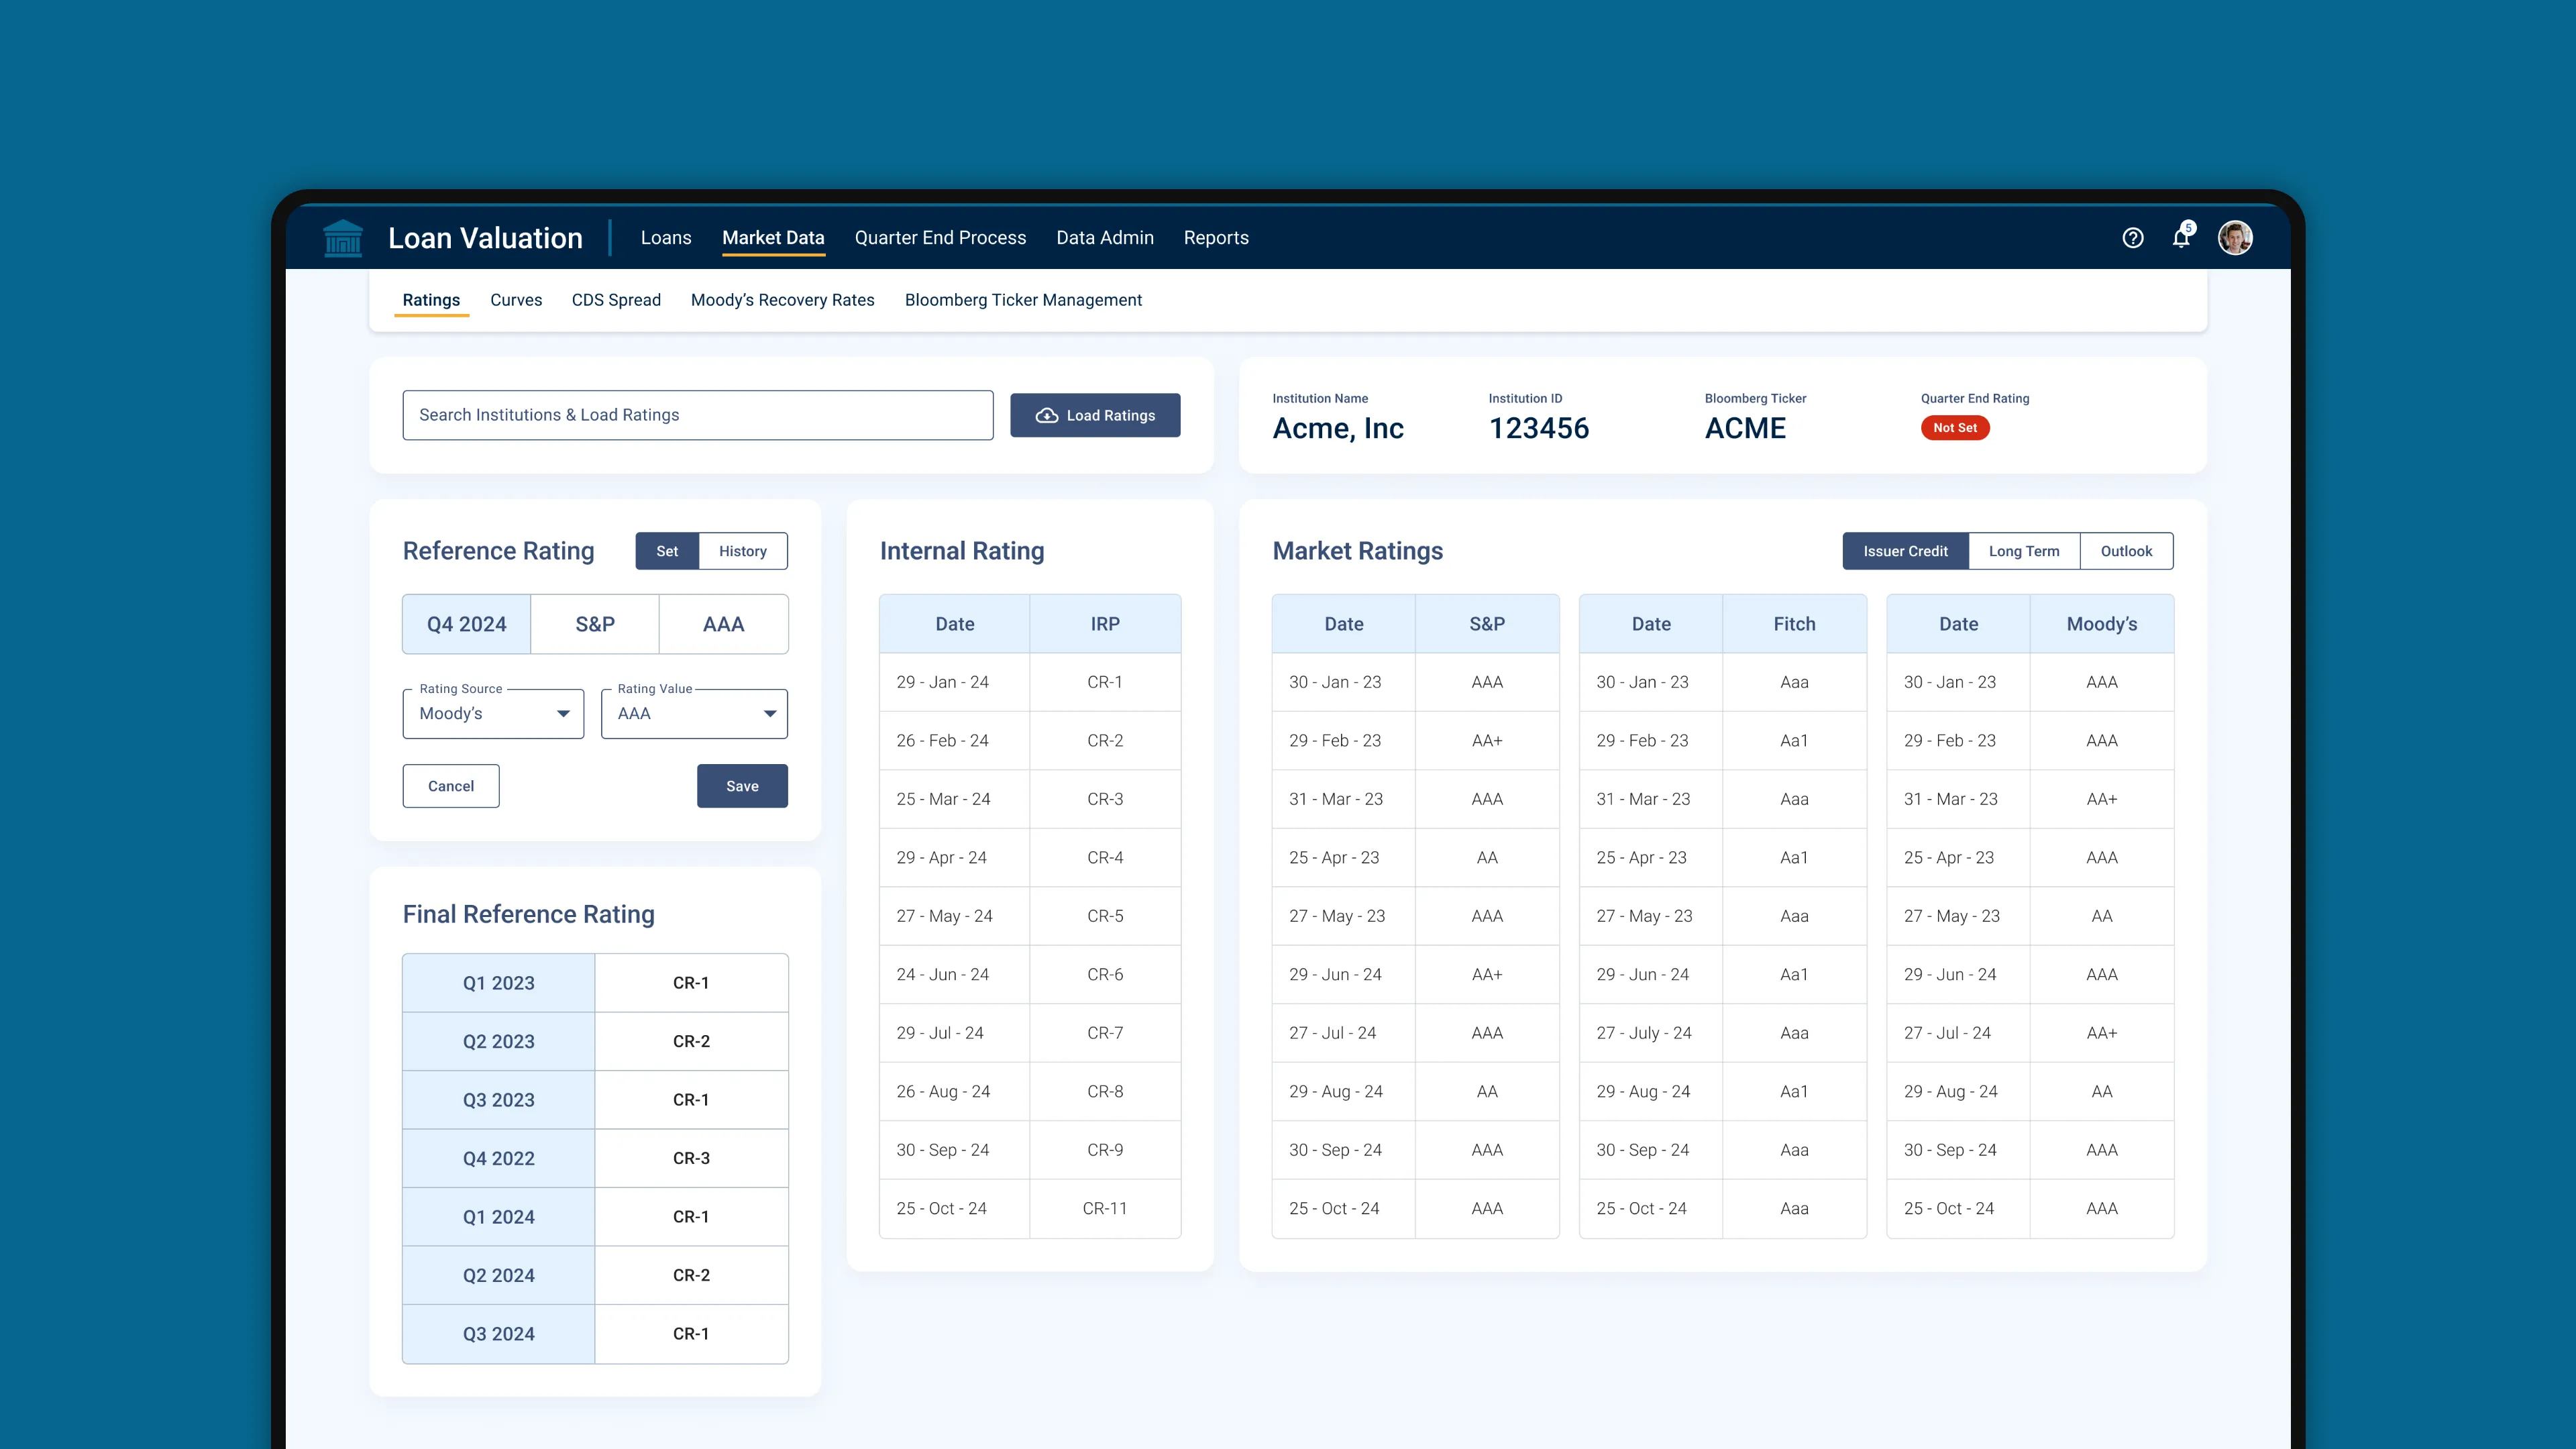2576x1449 pixels.
Task: Toggle Reference Rating to History view
Action: [742, 551]
